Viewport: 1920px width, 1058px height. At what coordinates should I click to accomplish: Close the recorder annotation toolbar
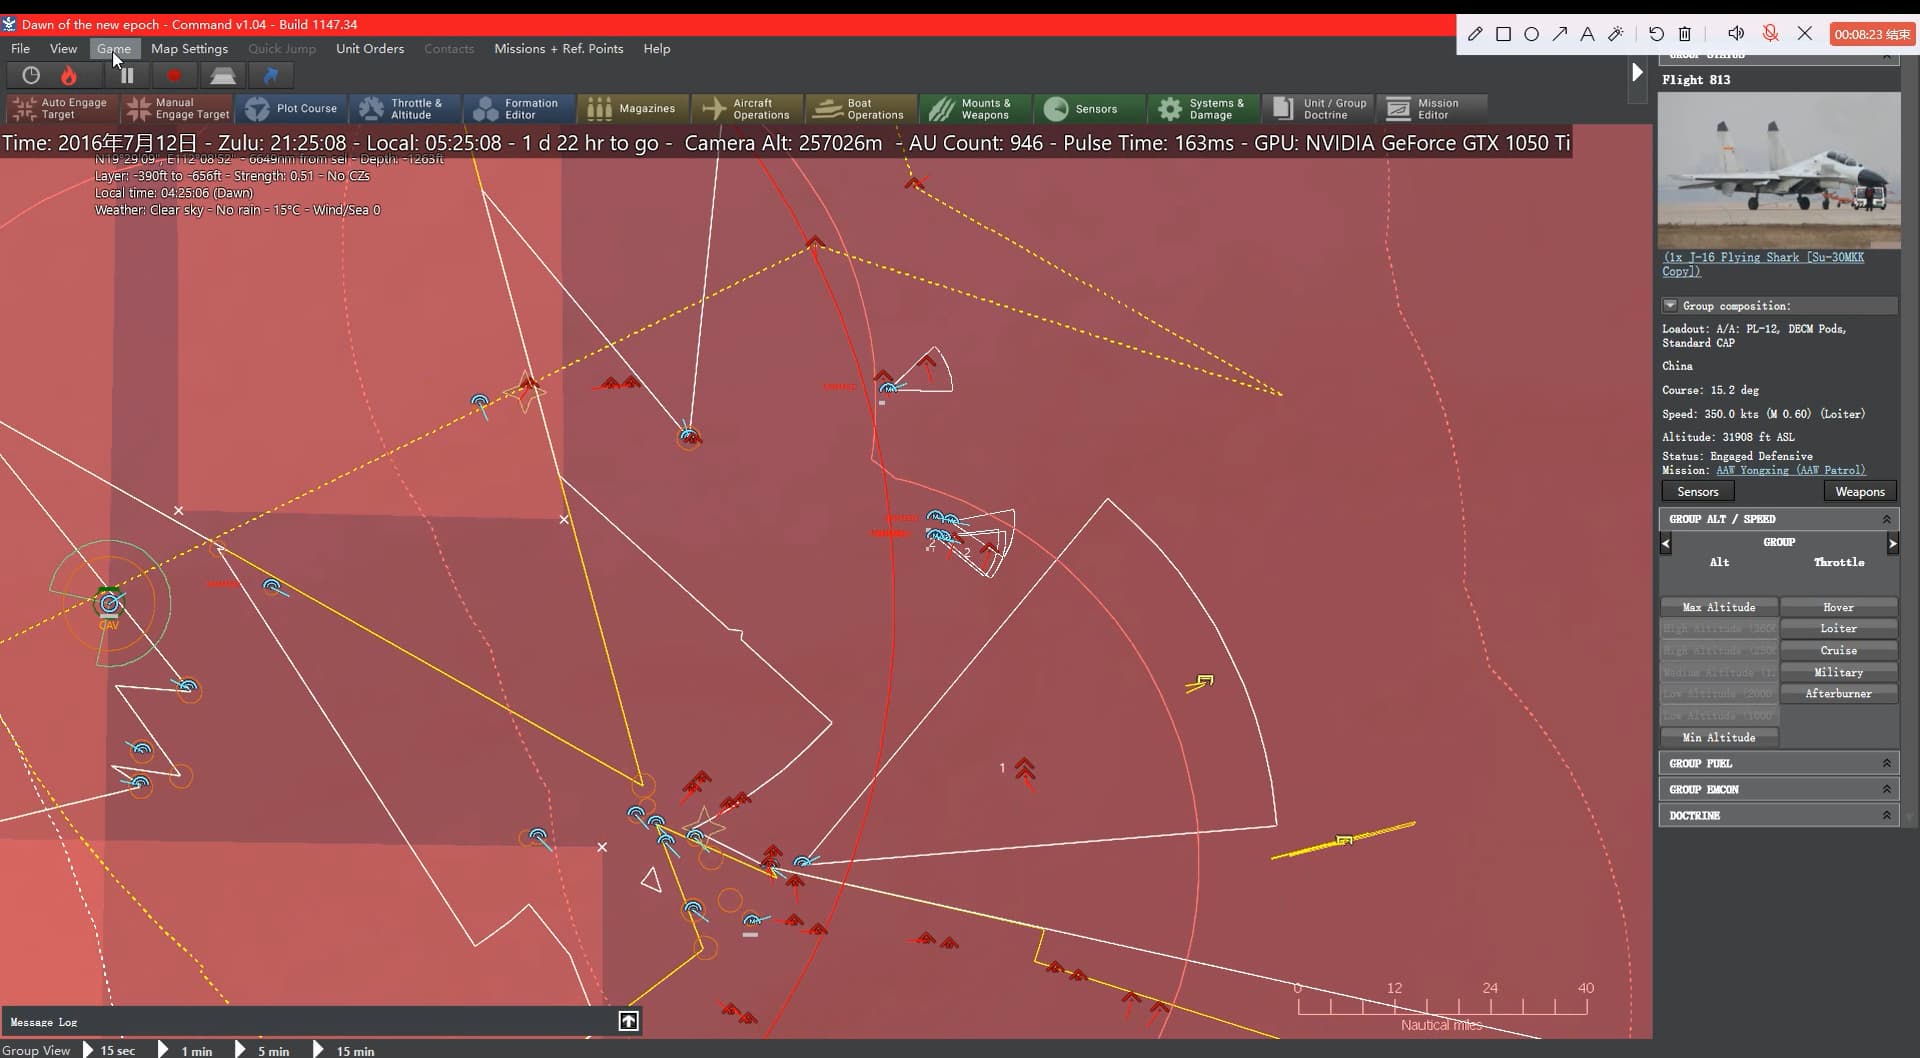coord(1805,34)
